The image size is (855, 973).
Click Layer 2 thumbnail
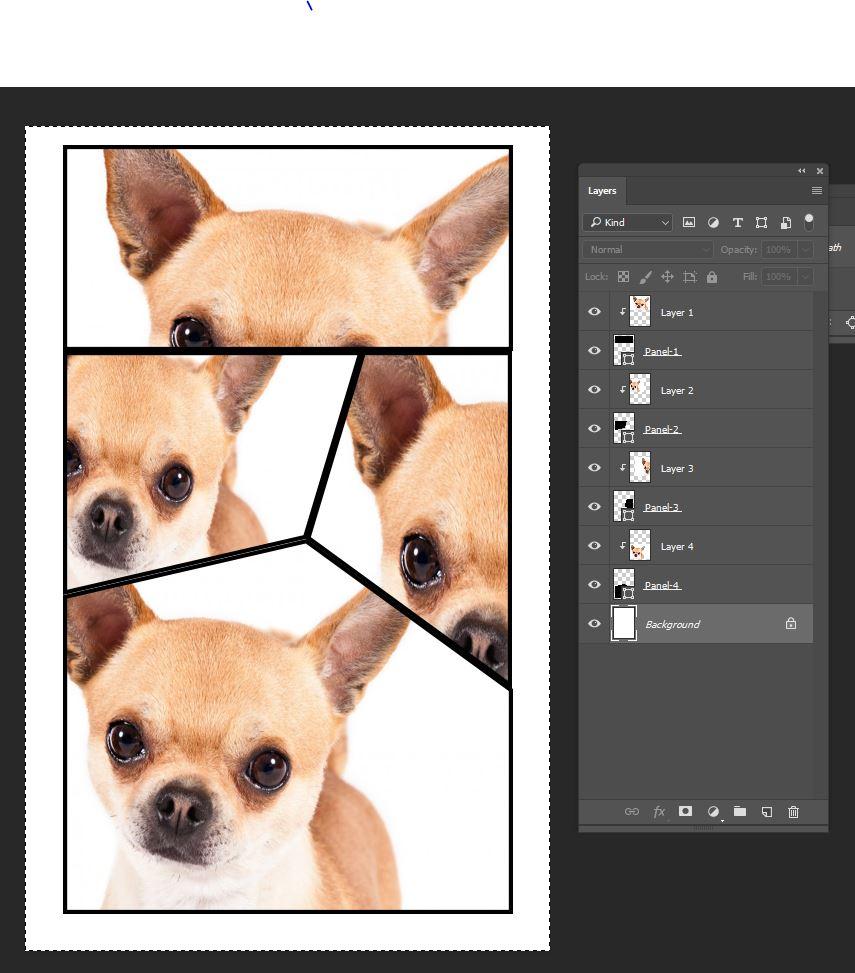pos(640,390)
